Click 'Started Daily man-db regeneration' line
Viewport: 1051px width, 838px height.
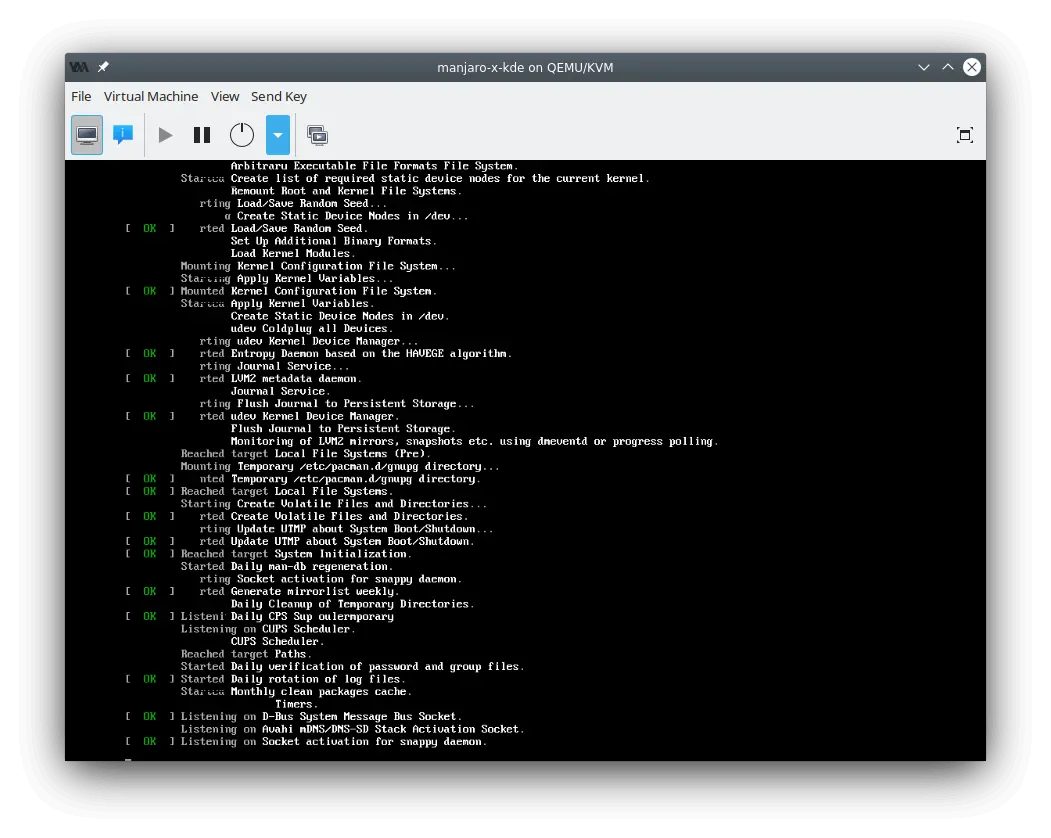286,566
